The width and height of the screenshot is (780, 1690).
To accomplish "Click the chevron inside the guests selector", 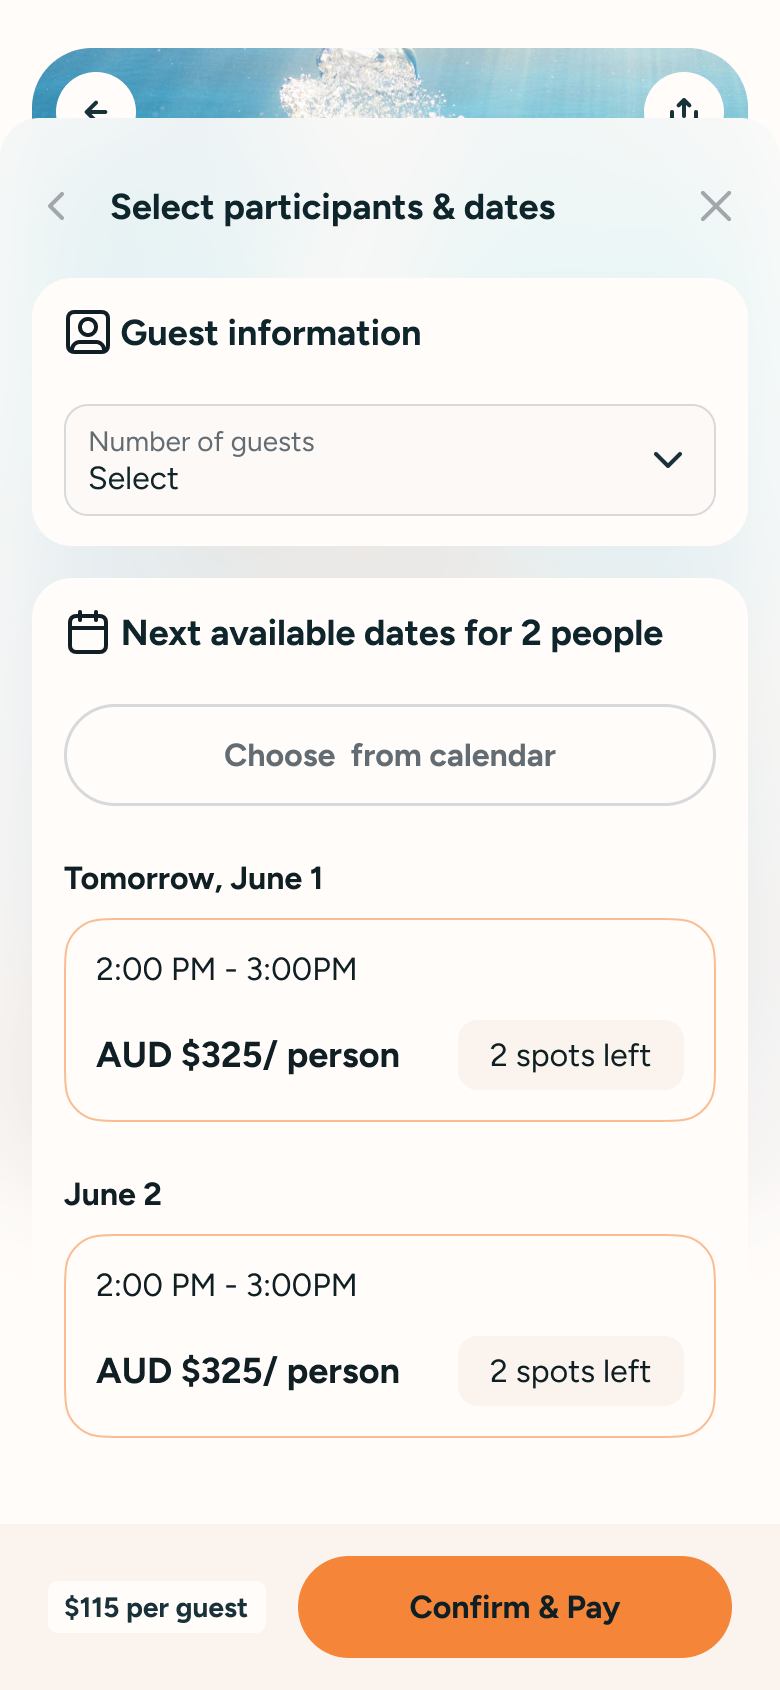I will (x=667, y=460).
